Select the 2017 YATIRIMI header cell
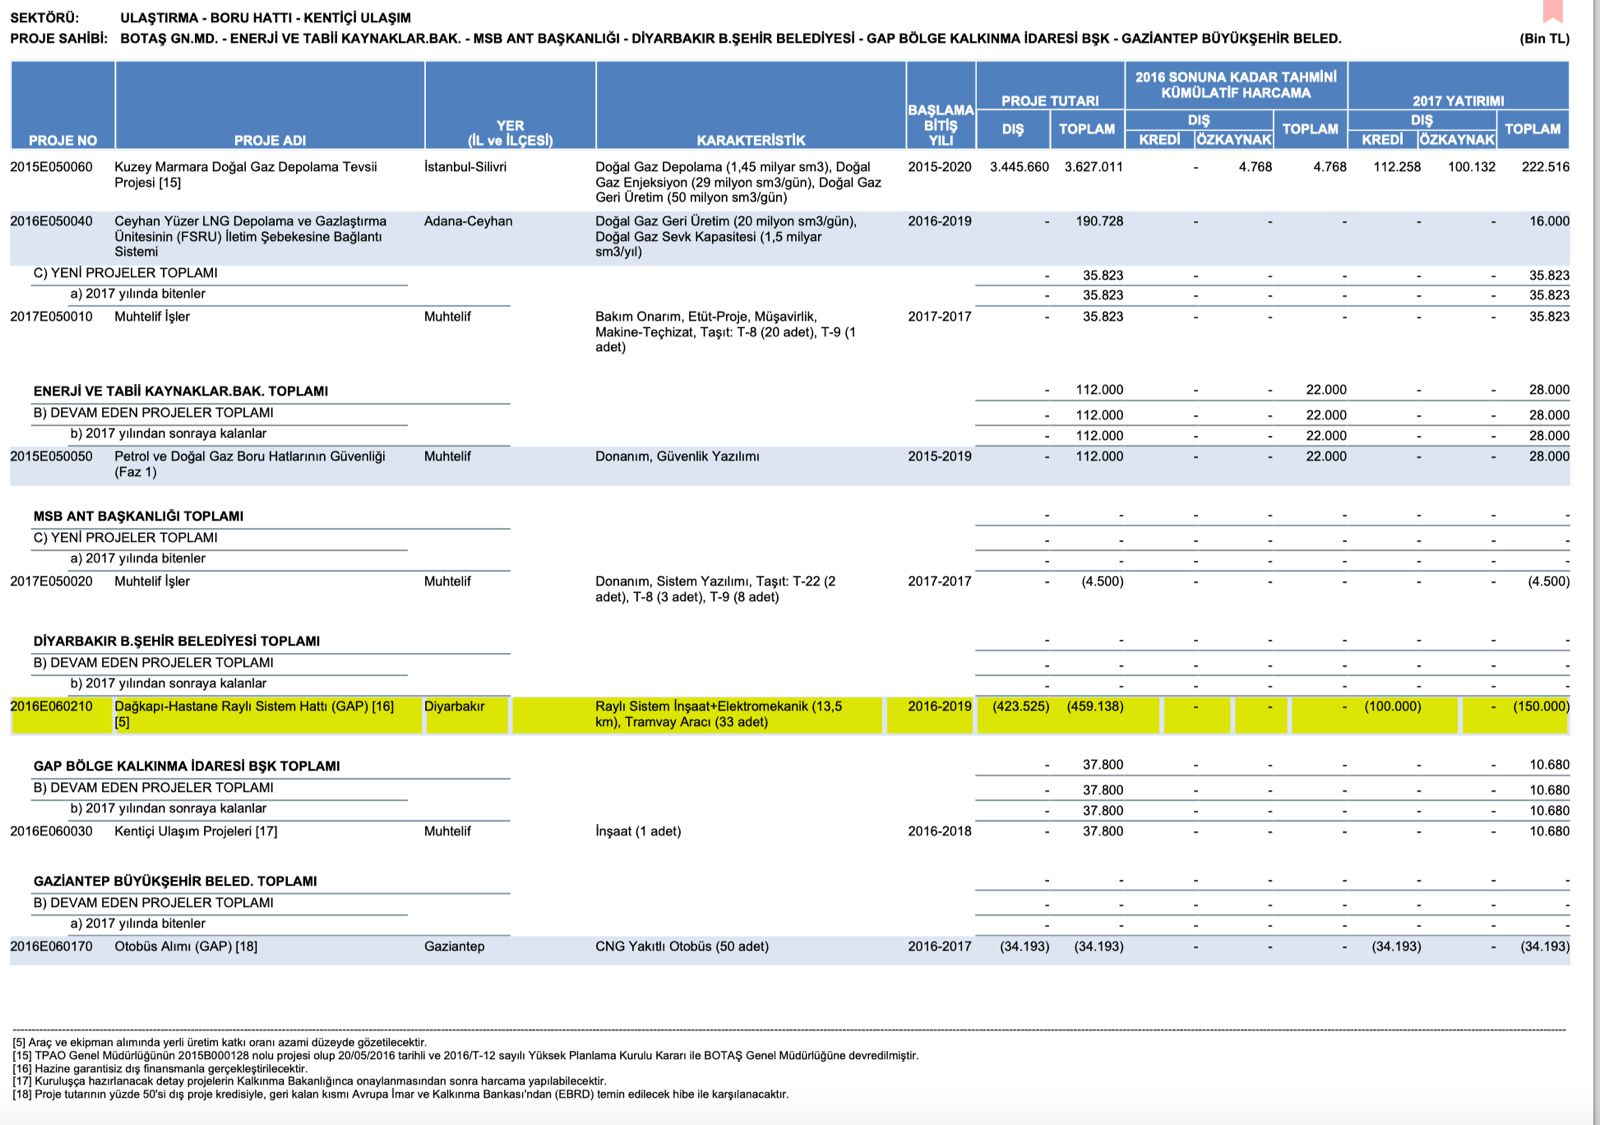This screenshot has height=1125, width=1600. (1457, 100)
